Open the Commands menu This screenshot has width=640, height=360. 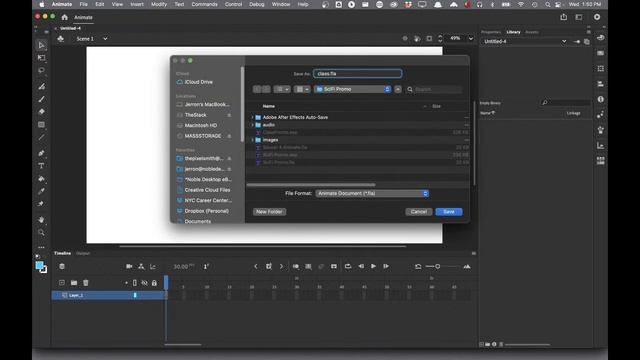(x=204, y=4)
